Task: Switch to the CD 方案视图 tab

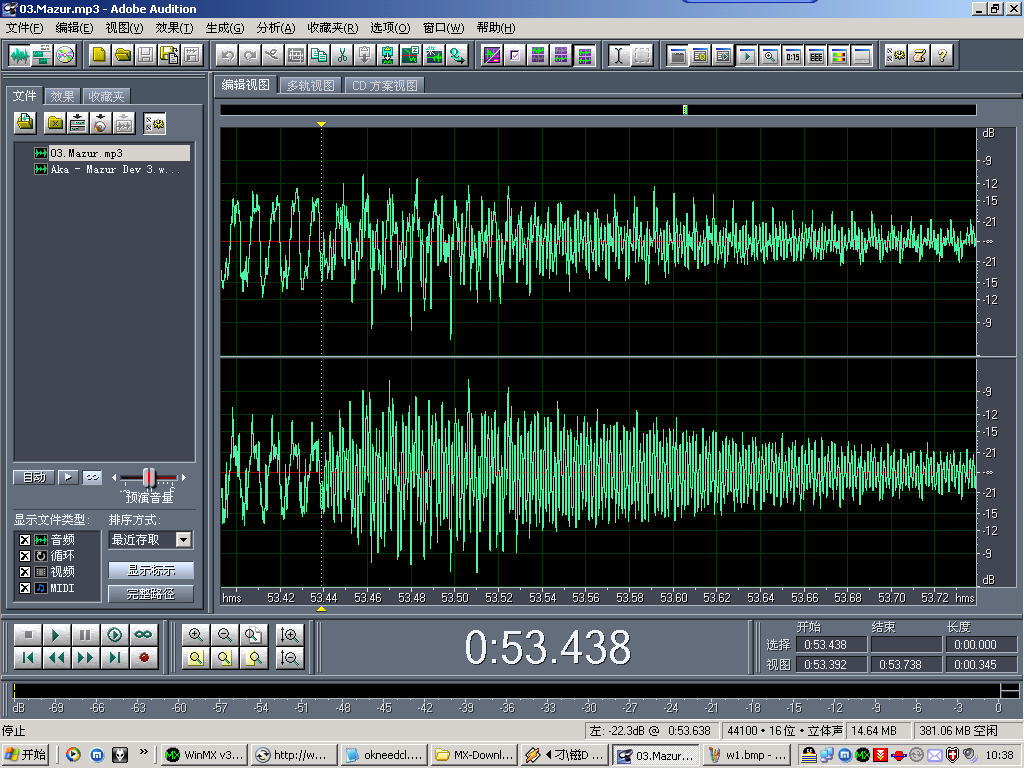Action: 385,86
